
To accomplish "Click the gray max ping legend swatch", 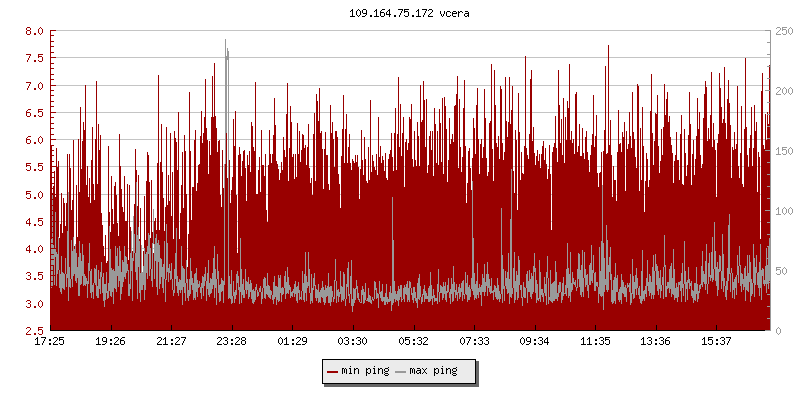I will 401,371.
